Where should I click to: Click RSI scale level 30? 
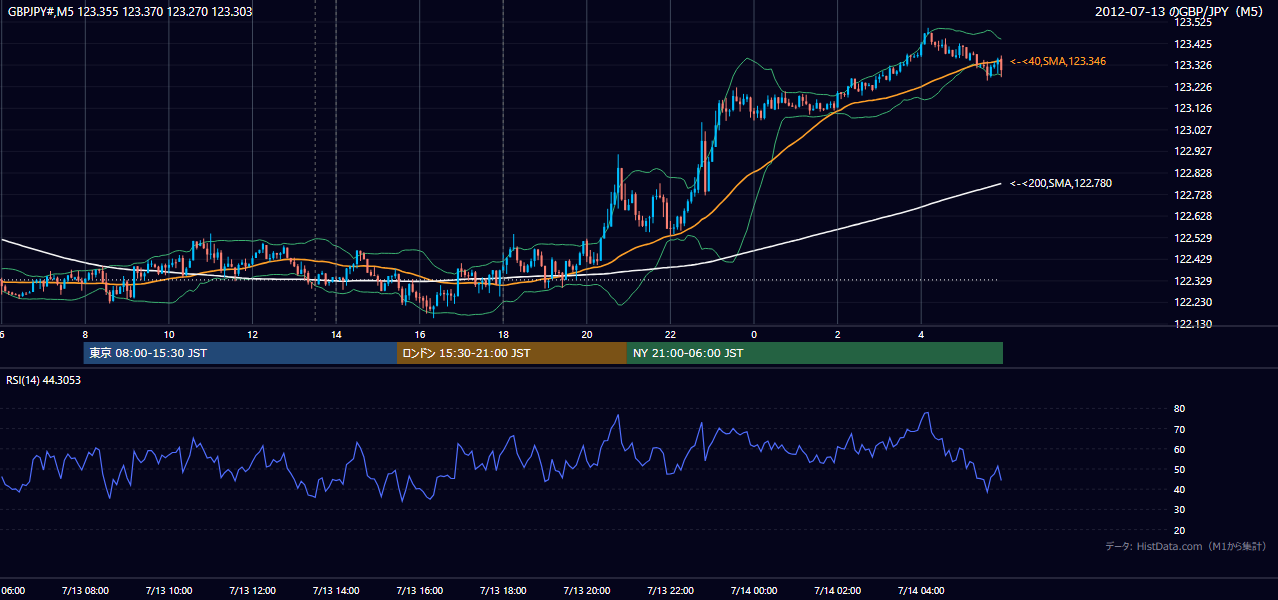[1179, 510]
